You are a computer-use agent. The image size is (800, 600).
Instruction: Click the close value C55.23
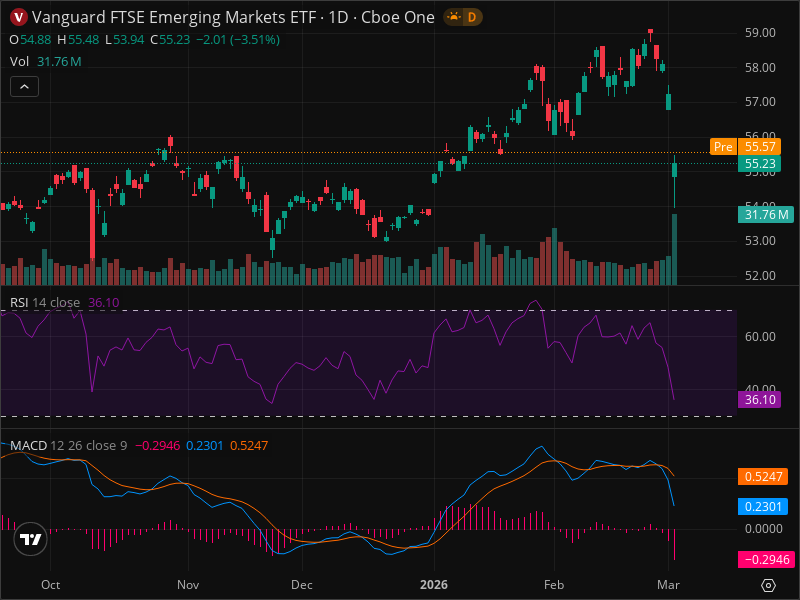[x=170, y=40]
